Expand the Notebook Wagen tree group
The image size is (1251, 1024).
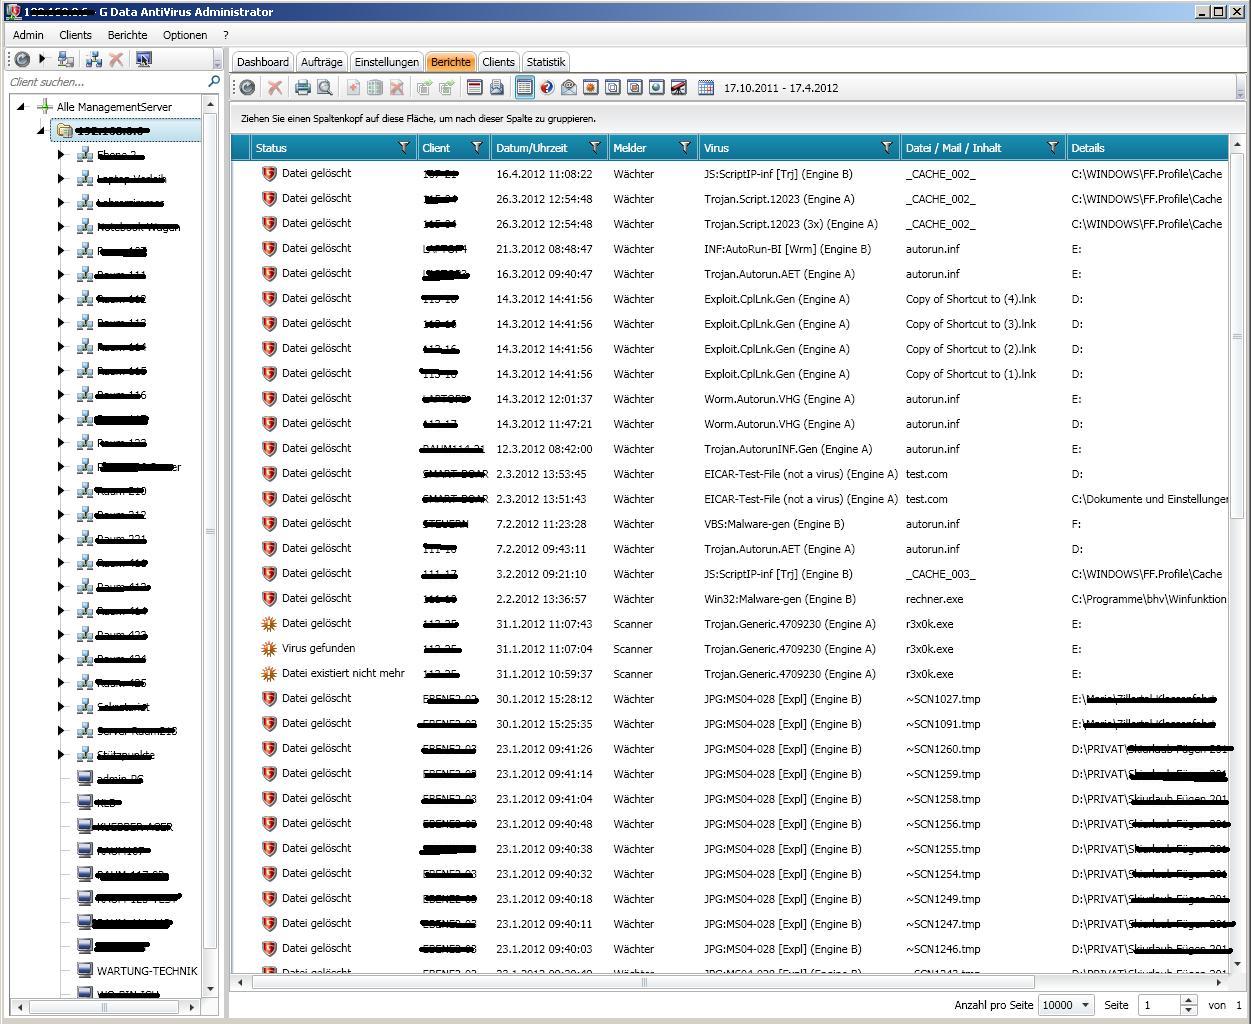pyautogui.click(x=61, y=227)
